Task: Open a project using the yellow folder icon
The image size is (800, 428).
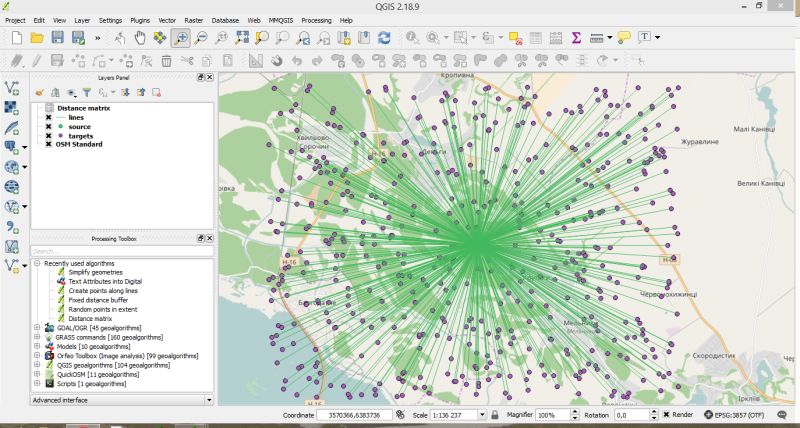Action: tap(37, 38)
